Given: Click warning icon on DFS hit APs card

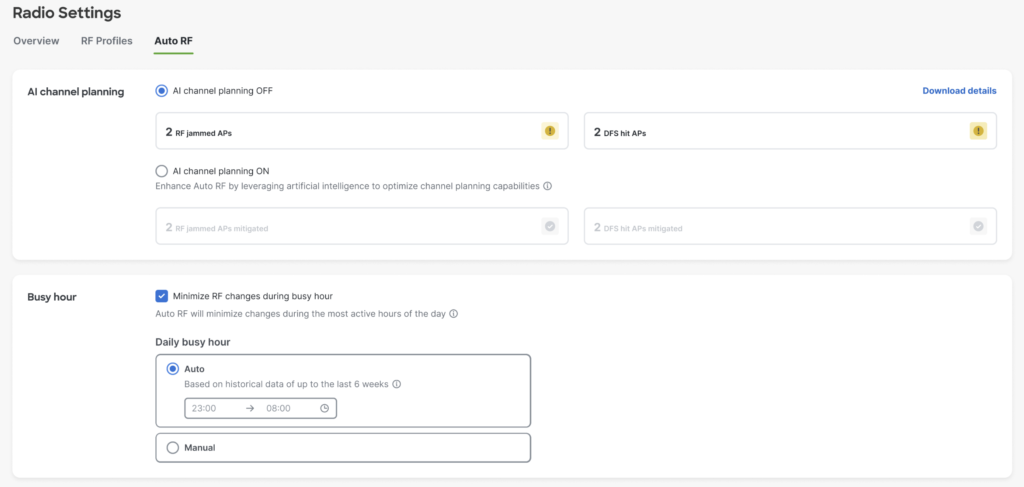Looking at the screenshot, I should 977,131.
